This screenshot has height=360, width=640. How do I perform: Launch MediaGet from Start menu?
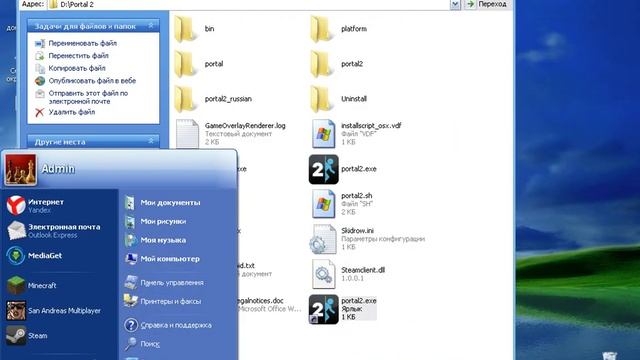click(35, 256)
